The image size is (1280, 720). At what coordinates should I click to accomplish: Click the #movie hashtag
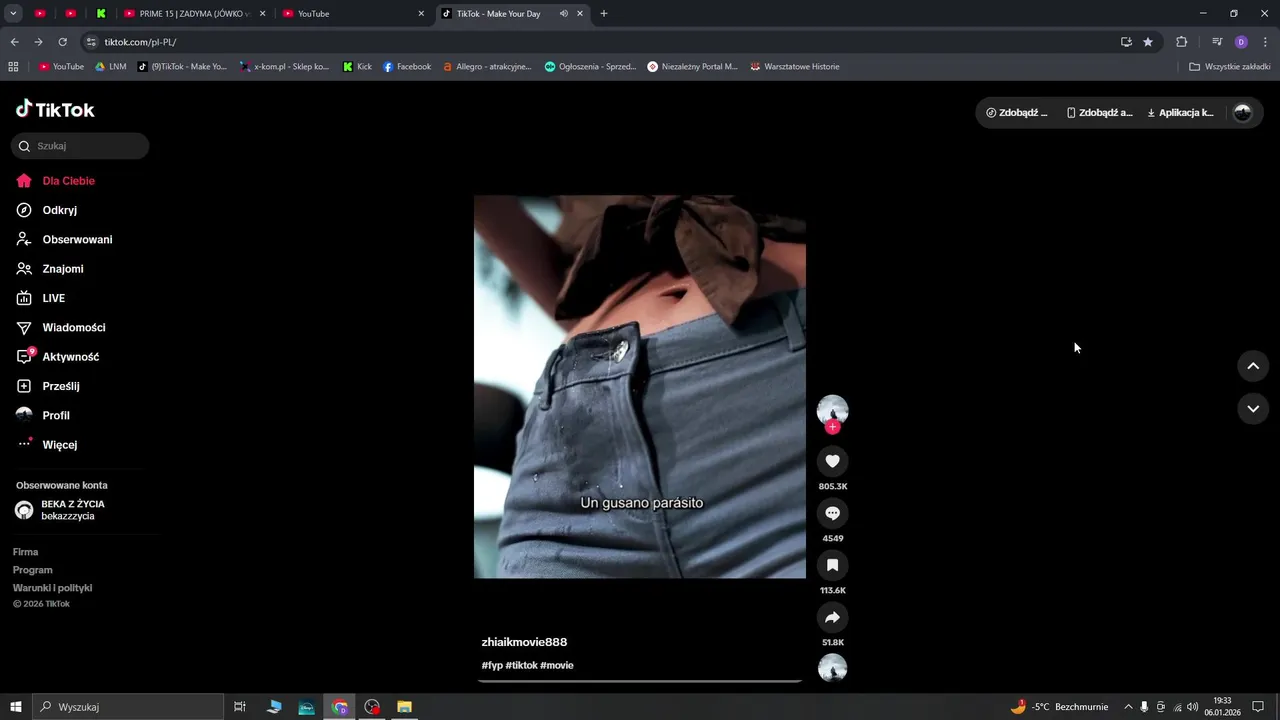(557, 665)
